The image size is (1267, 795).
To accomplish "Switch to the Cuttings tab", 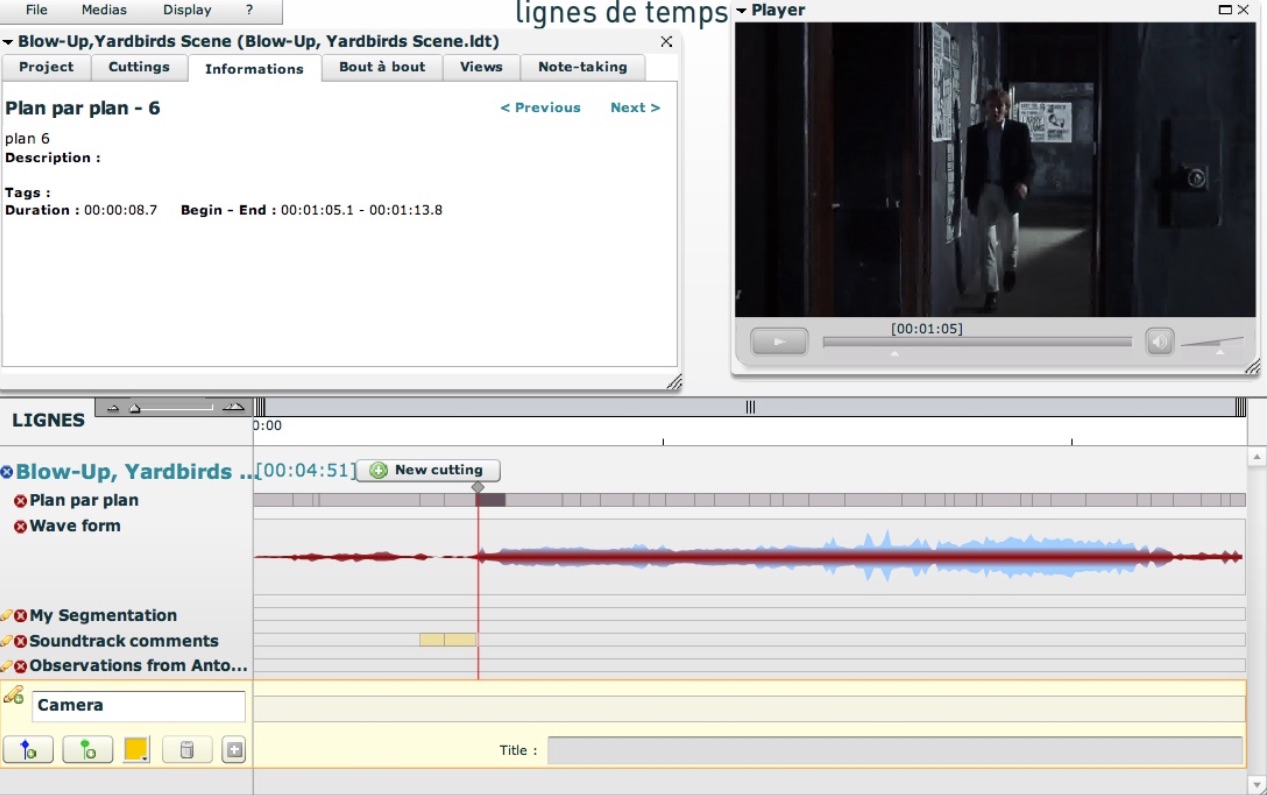I will pyautogui.click(x=139, y=67).
